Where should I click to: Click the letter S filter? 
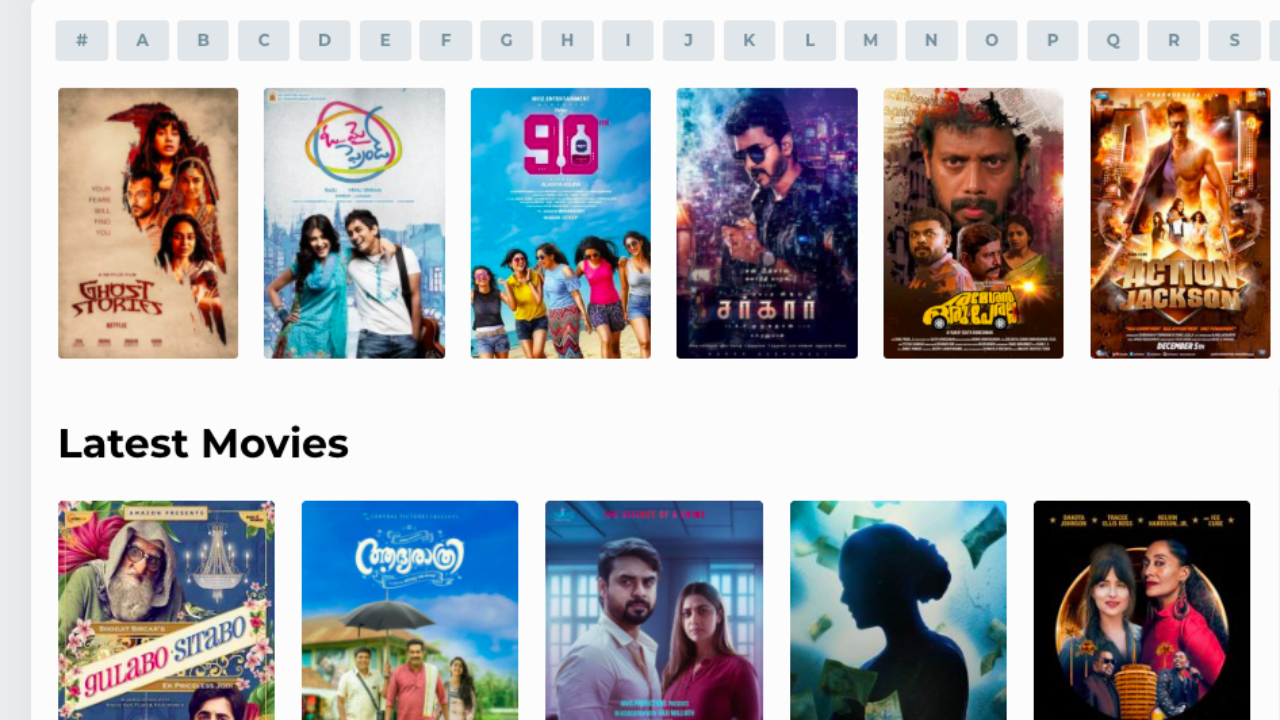point(1235,41)
